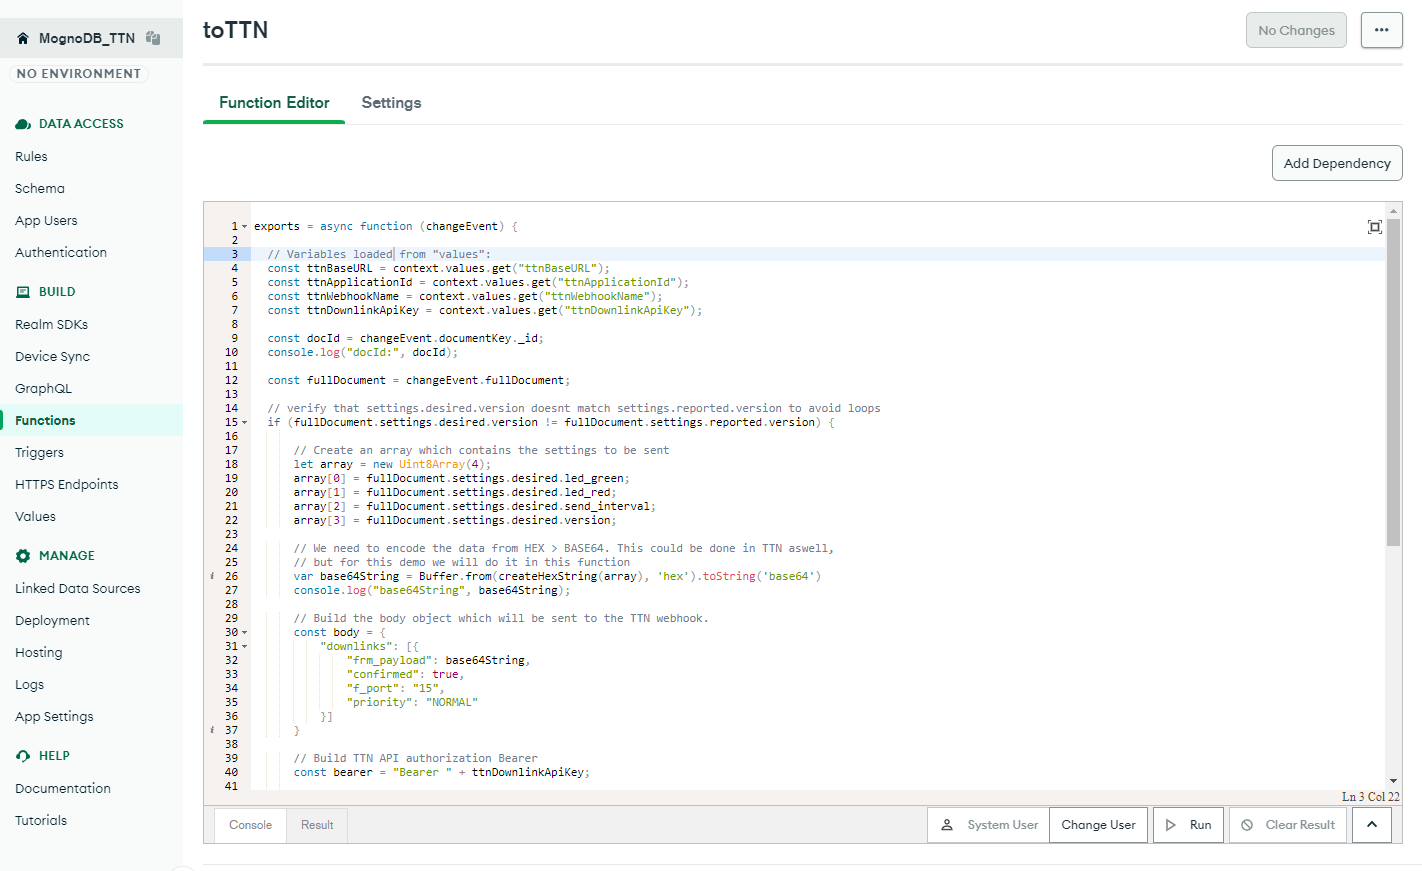Open Tutorials link

[x=41, y=821]
